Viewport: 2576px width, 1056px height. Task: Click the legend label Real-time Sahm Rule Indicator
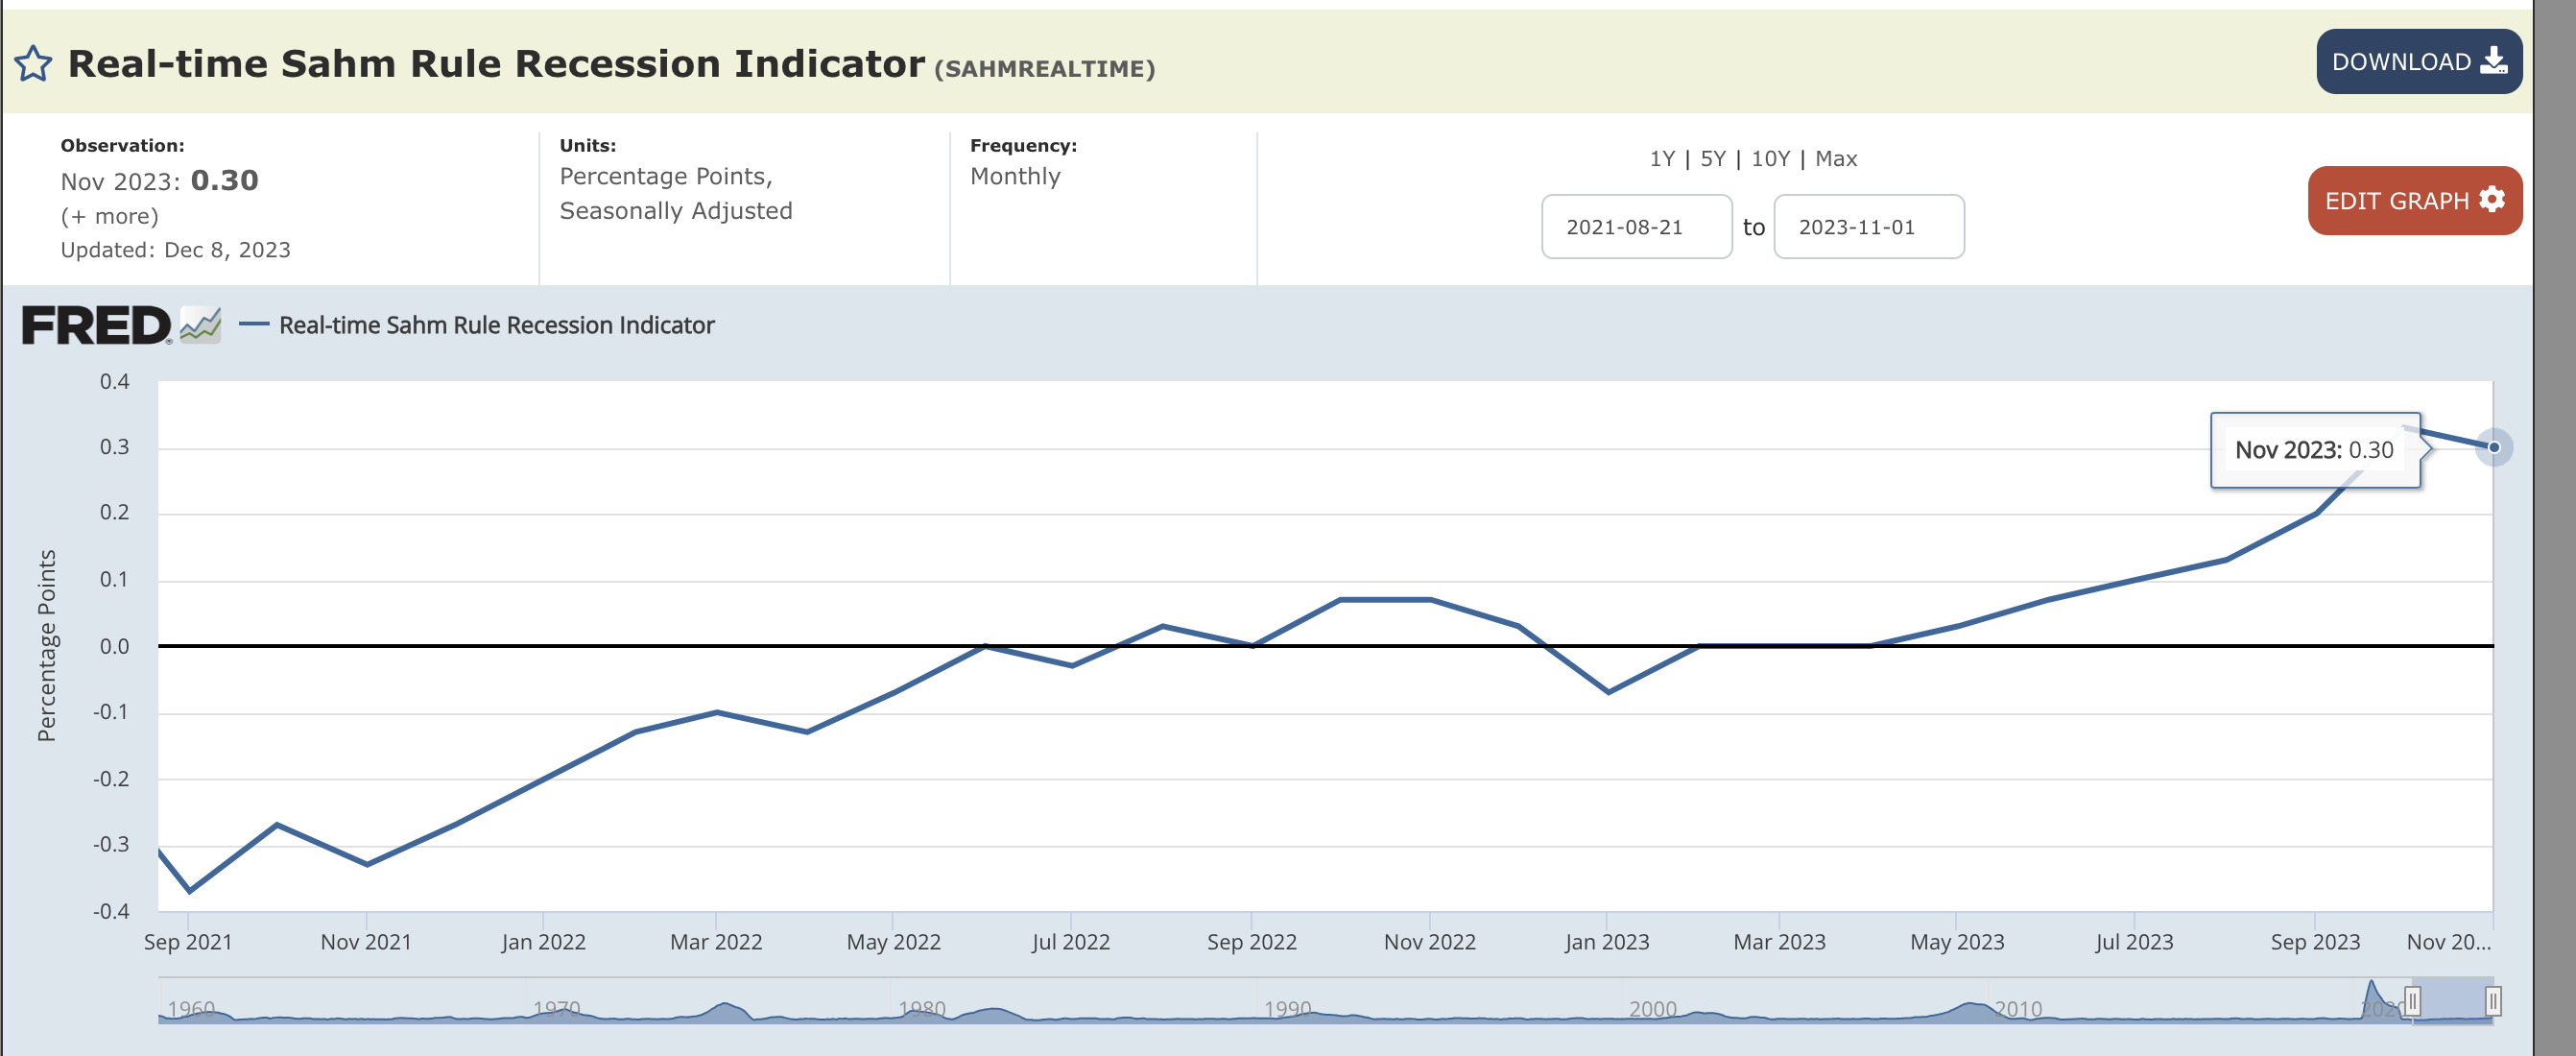[496, 325]
